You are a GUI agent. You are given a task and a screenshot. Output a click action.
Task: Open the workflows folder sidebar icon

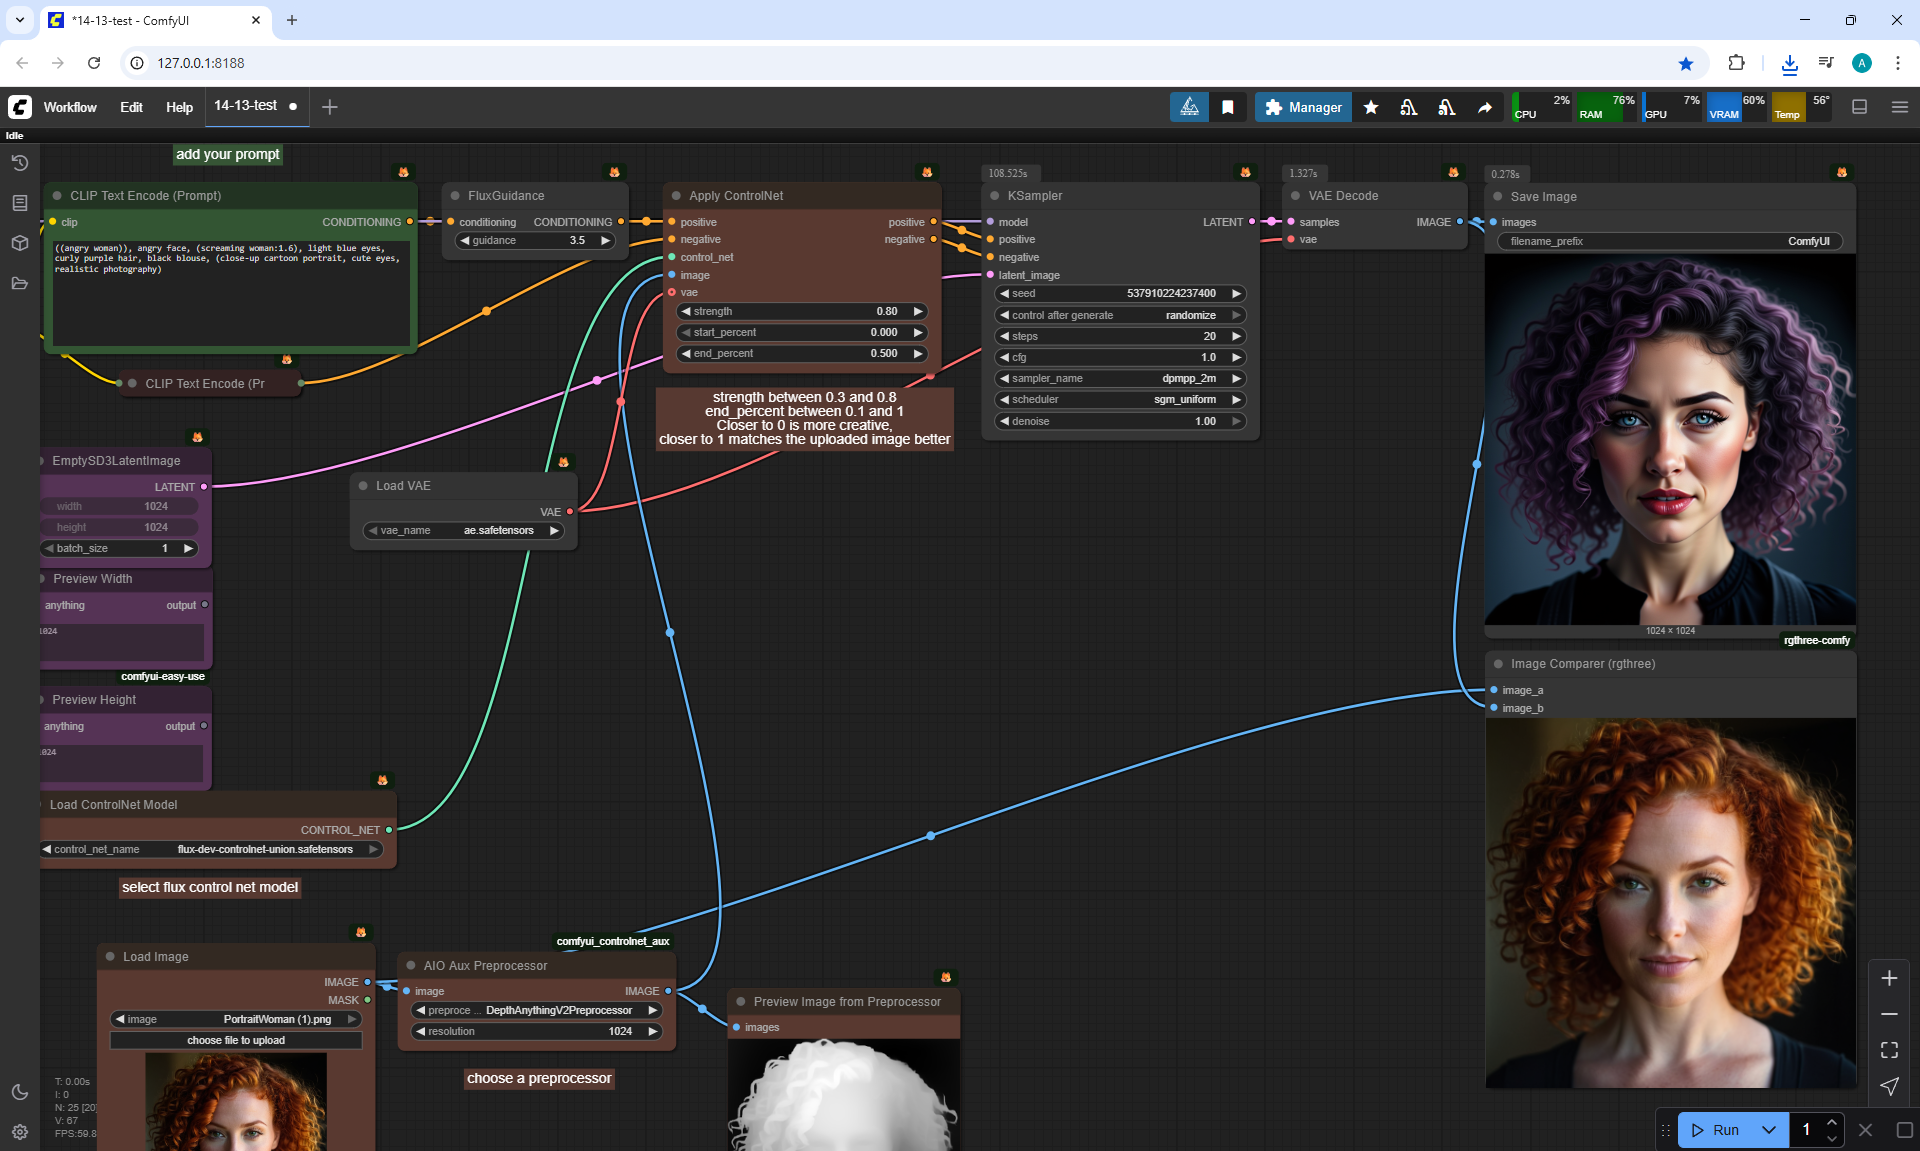[19, 283]
